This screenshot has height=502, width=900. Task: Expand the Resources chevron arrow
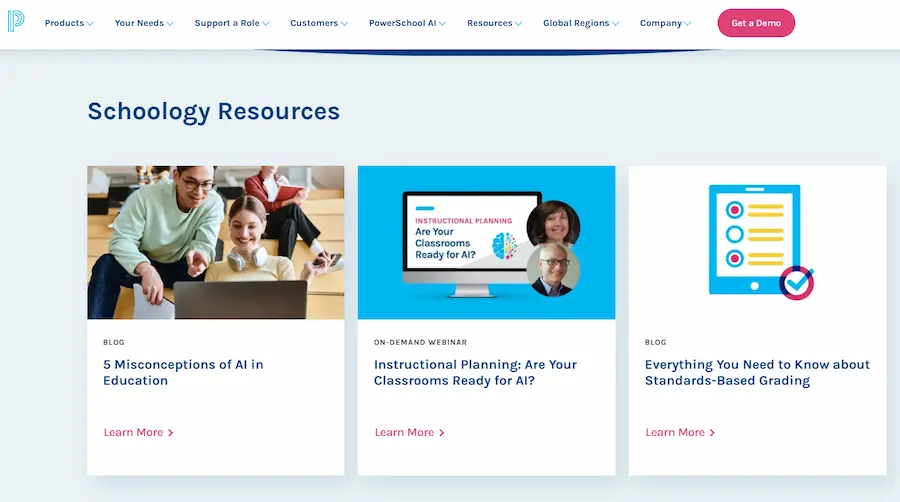(x=518, y=24)
